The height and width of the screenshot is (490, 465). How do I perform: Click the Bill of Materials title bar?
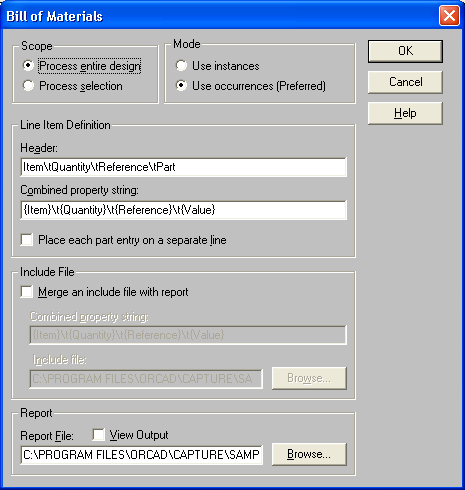(x=220, y=16)
